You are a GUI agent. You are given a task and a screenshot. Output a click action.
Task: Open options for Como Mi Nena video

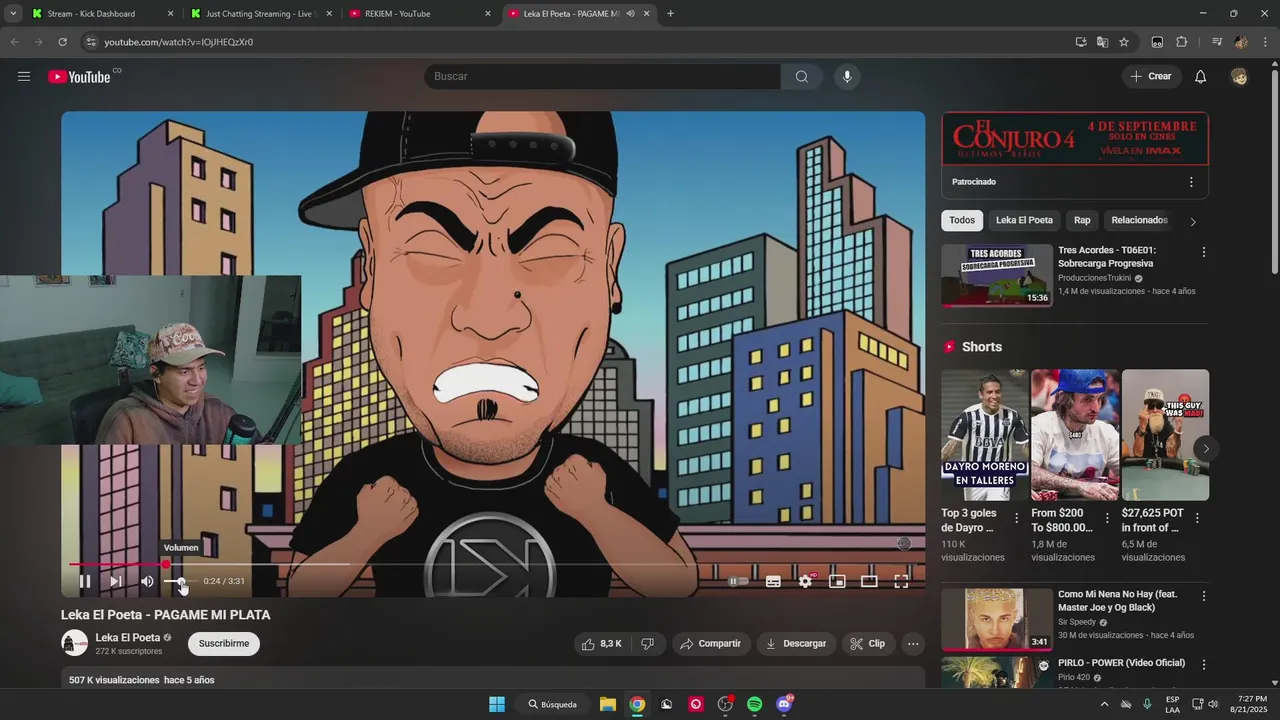[x=1204, y=596]
